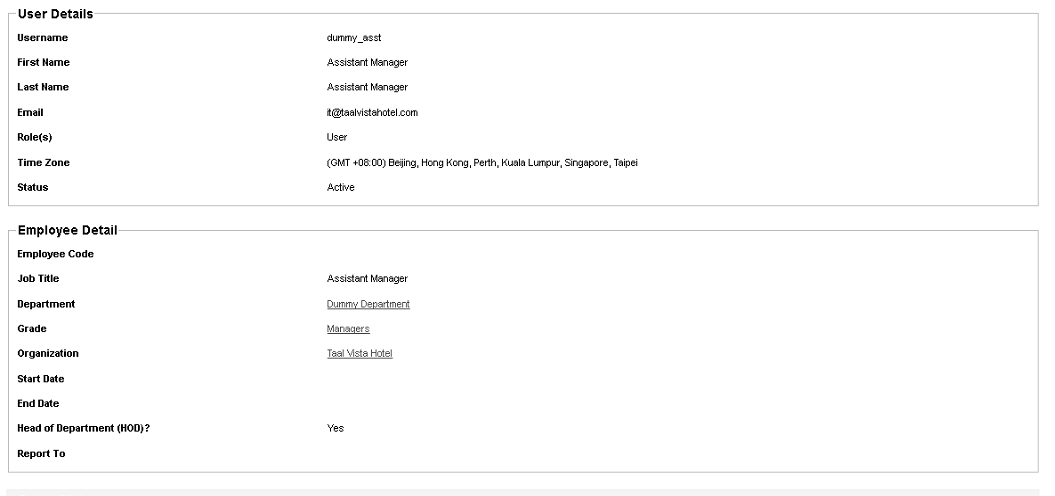
Task: Click the Employee Code label
Action: point(55,254)
